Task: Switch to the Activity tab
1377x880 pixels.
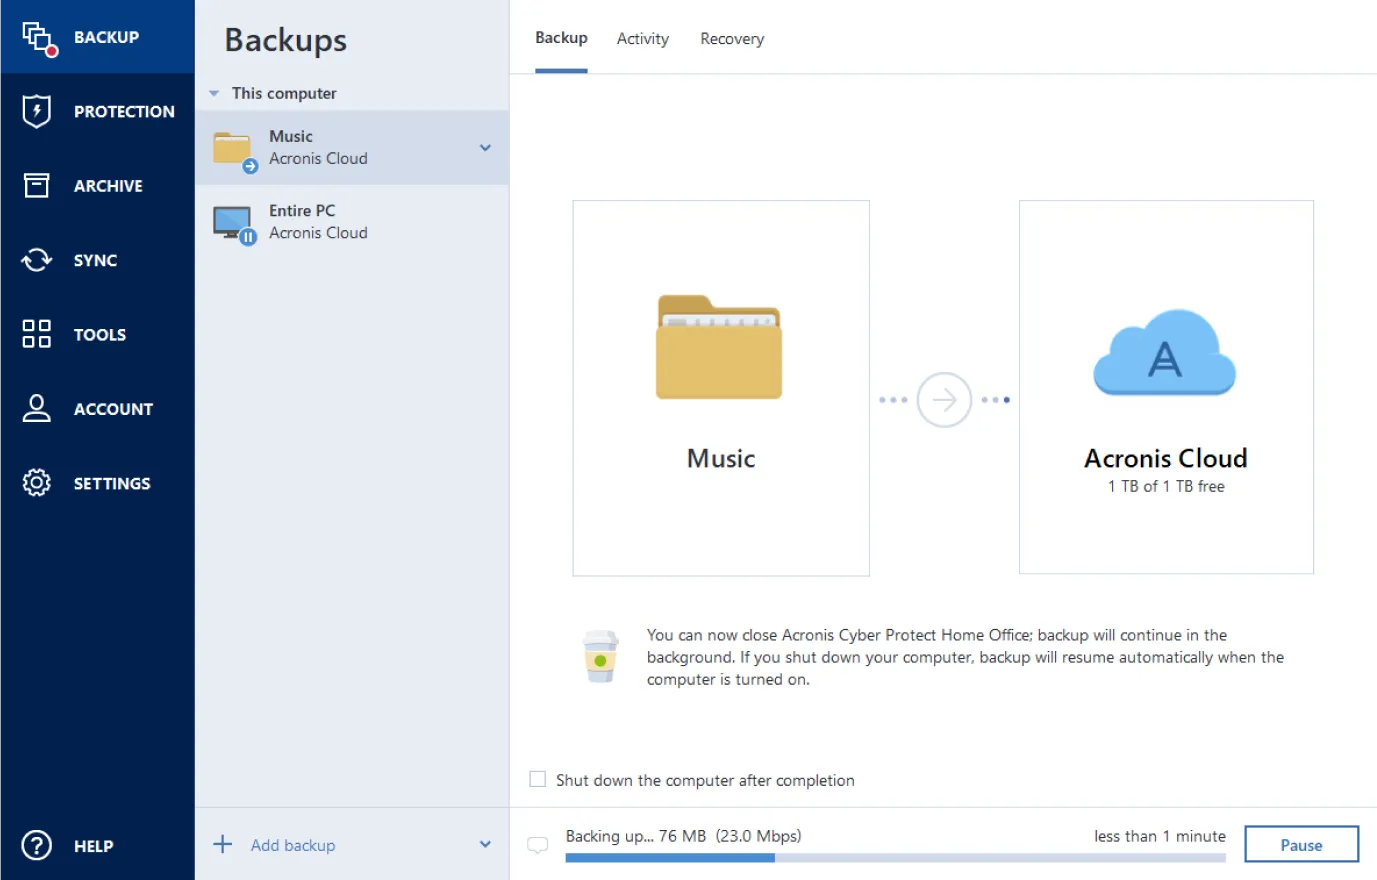Action: point(643,39)
